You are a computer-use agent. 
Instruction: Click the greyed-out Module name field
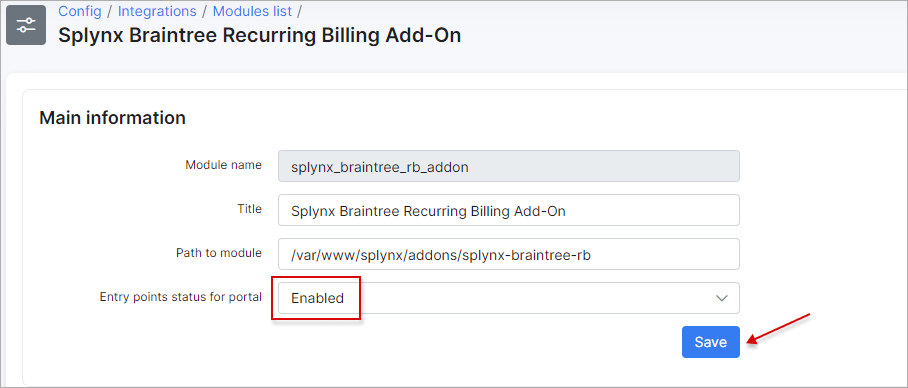508,166
